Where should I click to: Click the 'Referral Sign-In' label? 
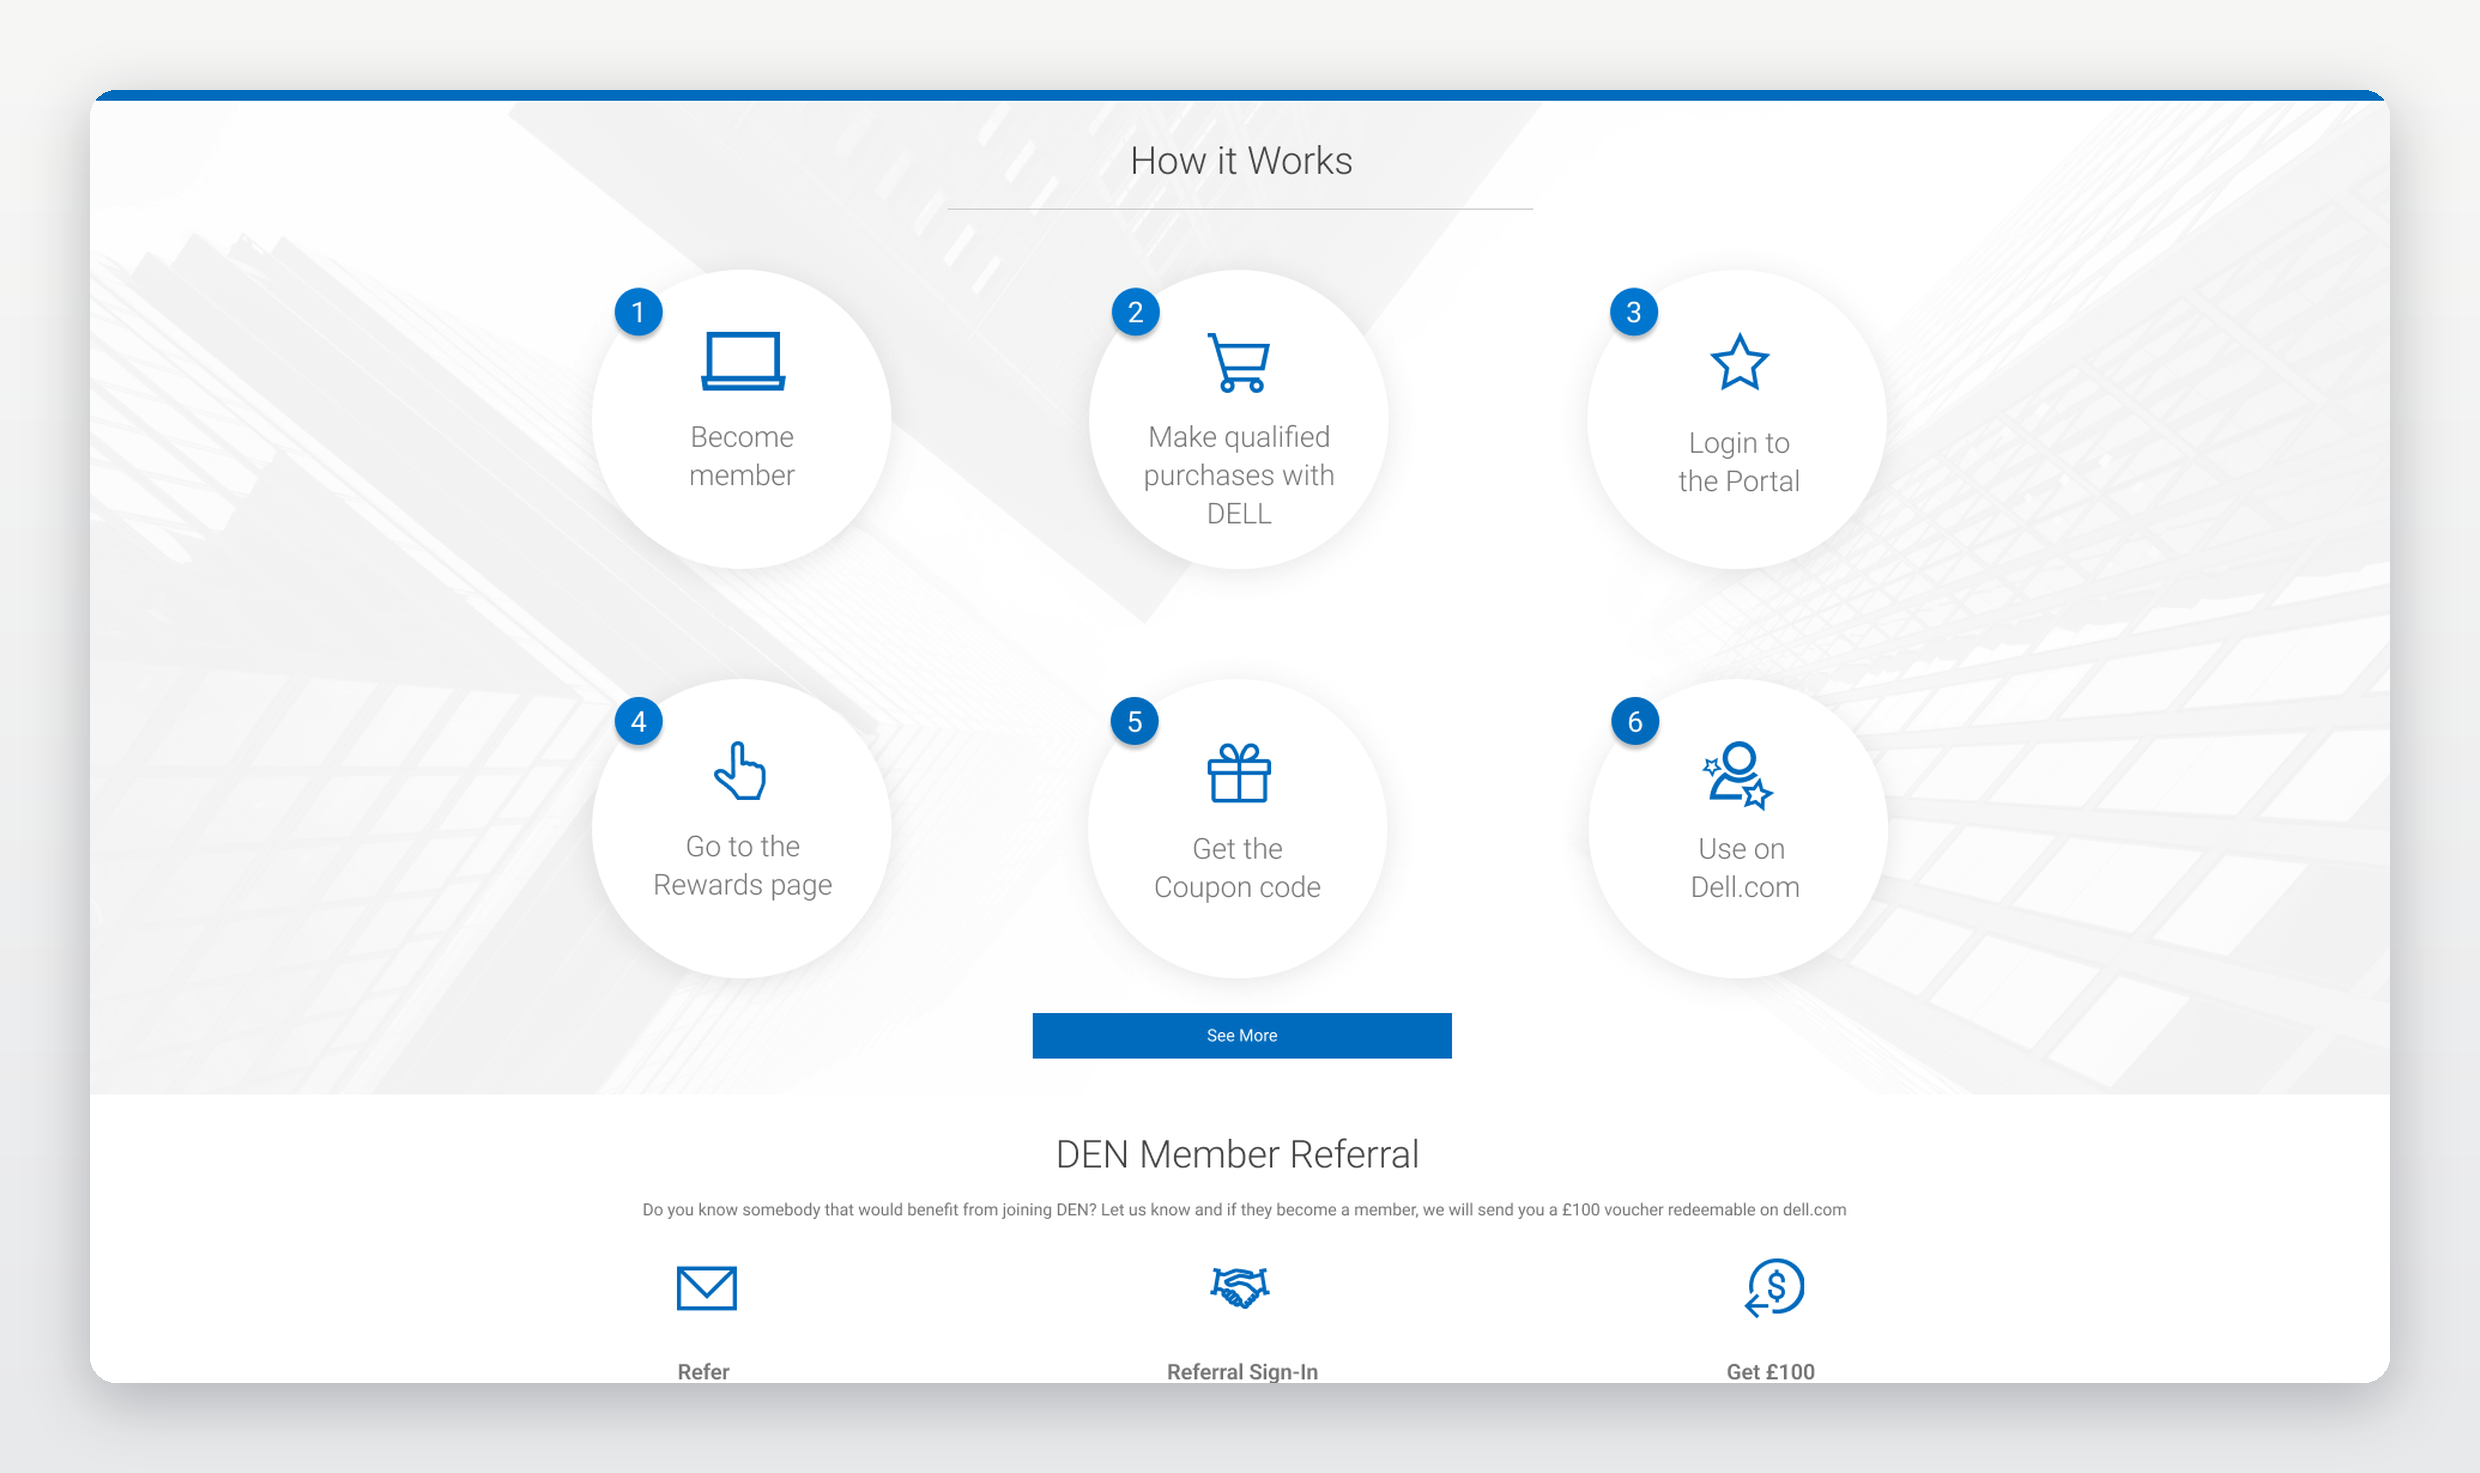[1242, 1372]
